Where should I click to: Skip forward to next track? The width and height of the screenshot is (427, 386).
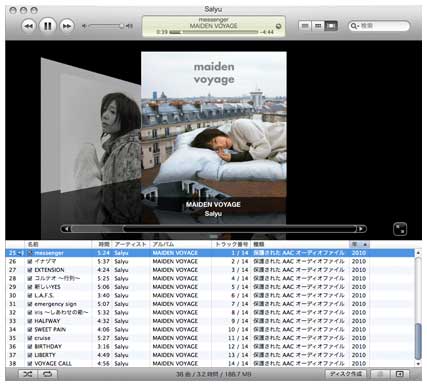point(67,26)
